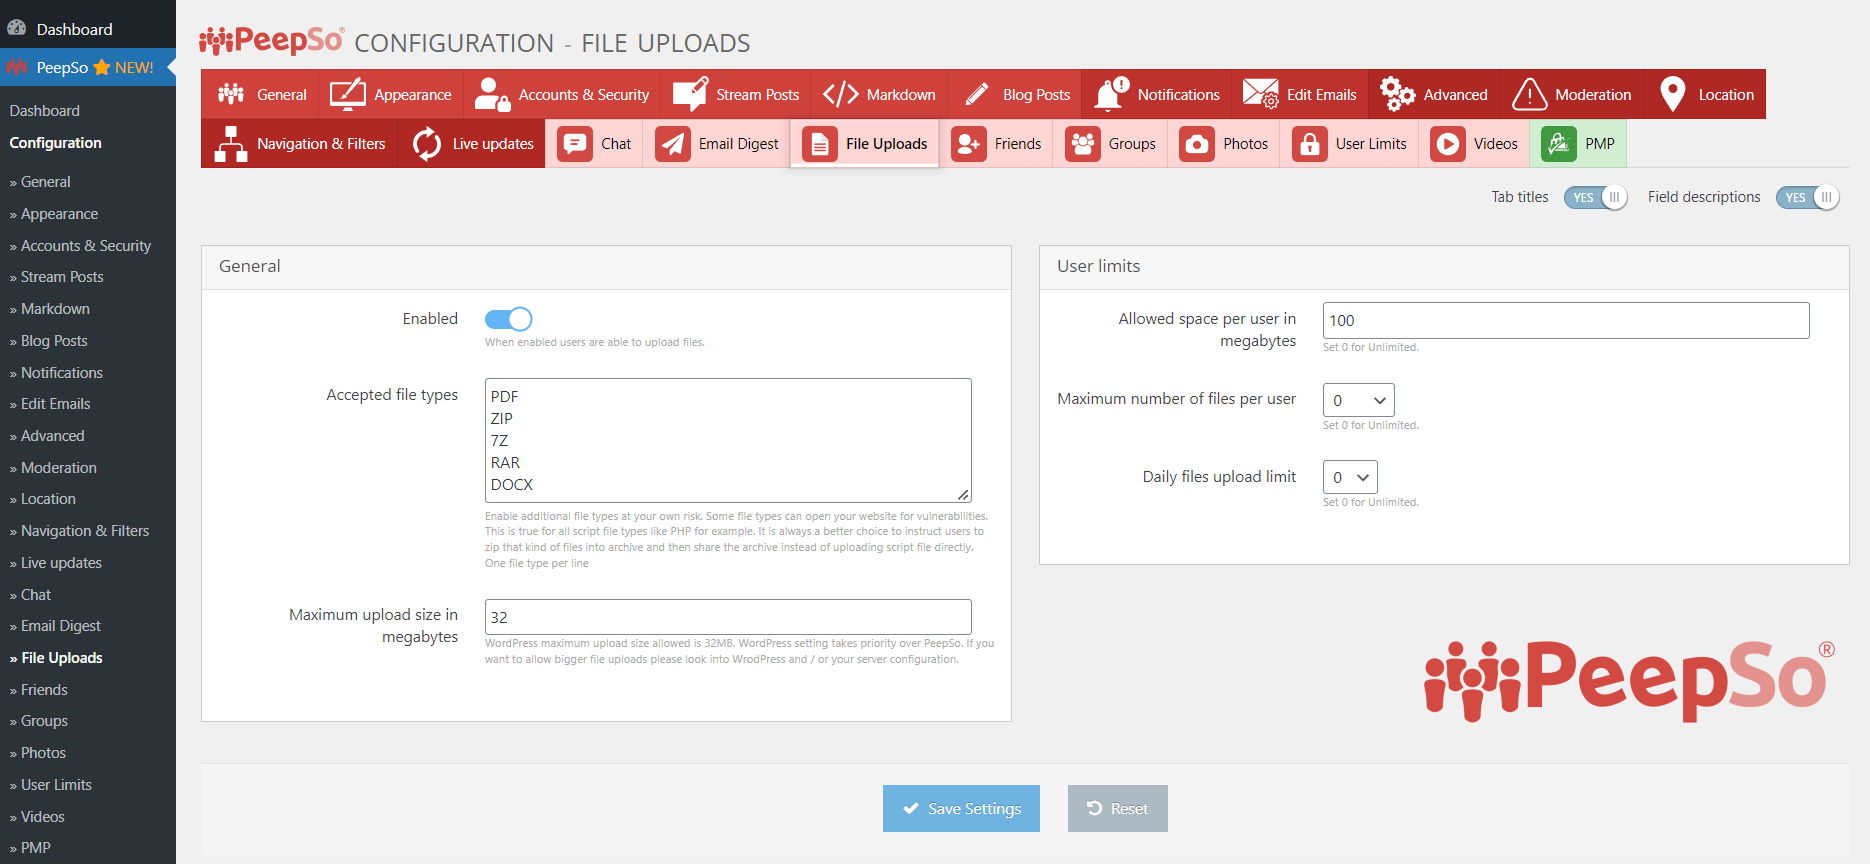Click the PMP green icon

1559,144
